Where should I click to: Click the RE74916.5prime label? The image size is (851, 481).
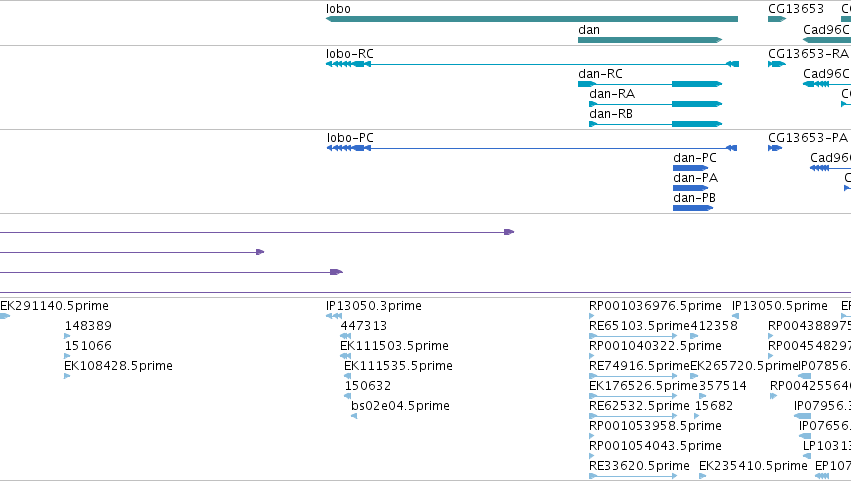(x=639, y=366)
